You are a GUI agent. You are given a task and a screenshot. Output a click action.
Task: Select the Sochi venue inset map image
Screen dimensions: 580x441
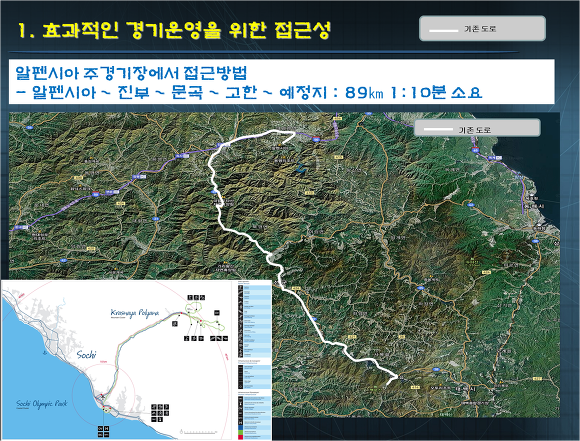[136, 360]
